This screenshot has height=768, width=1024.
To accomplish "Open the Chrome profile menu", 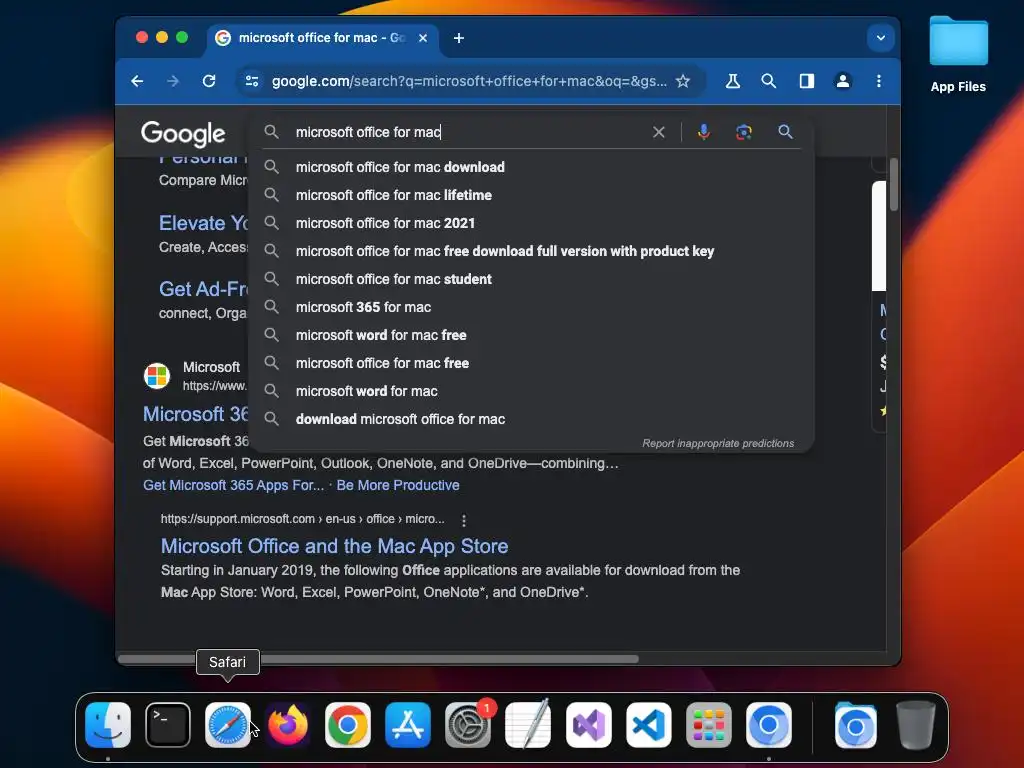I will (843, 81).
